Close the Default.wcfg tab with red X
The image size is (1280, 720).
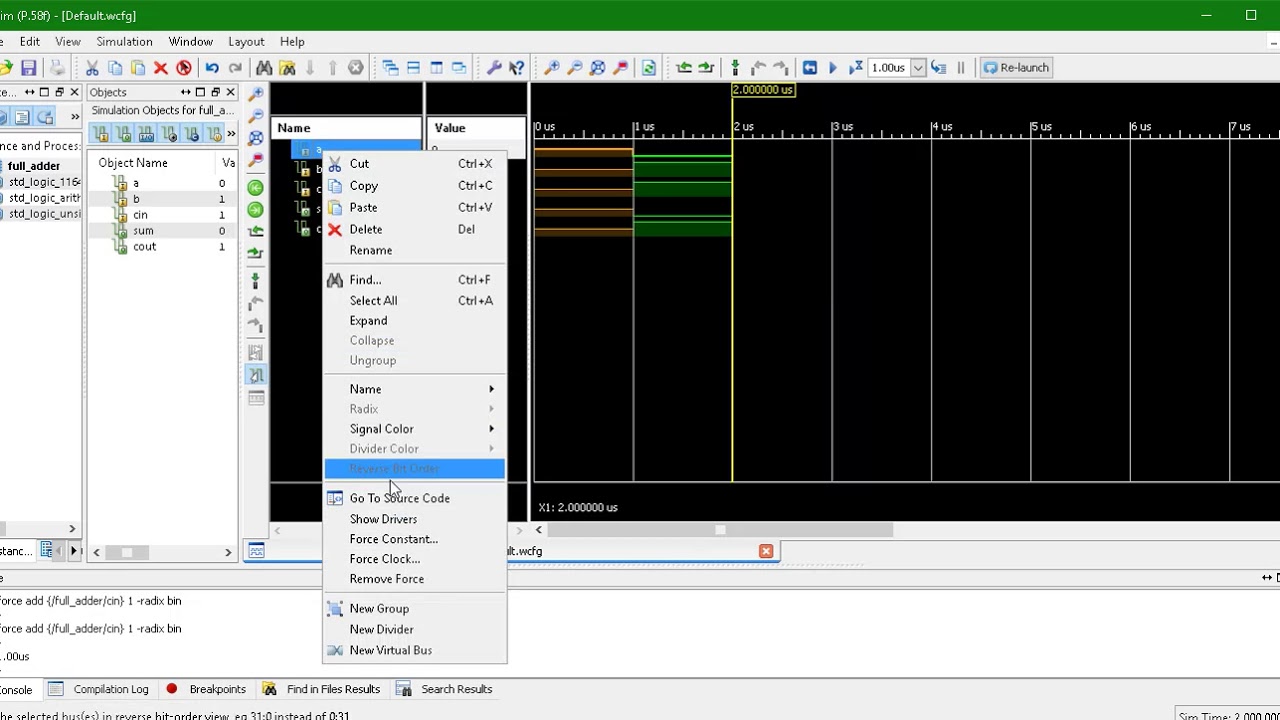tap(766, 551)
